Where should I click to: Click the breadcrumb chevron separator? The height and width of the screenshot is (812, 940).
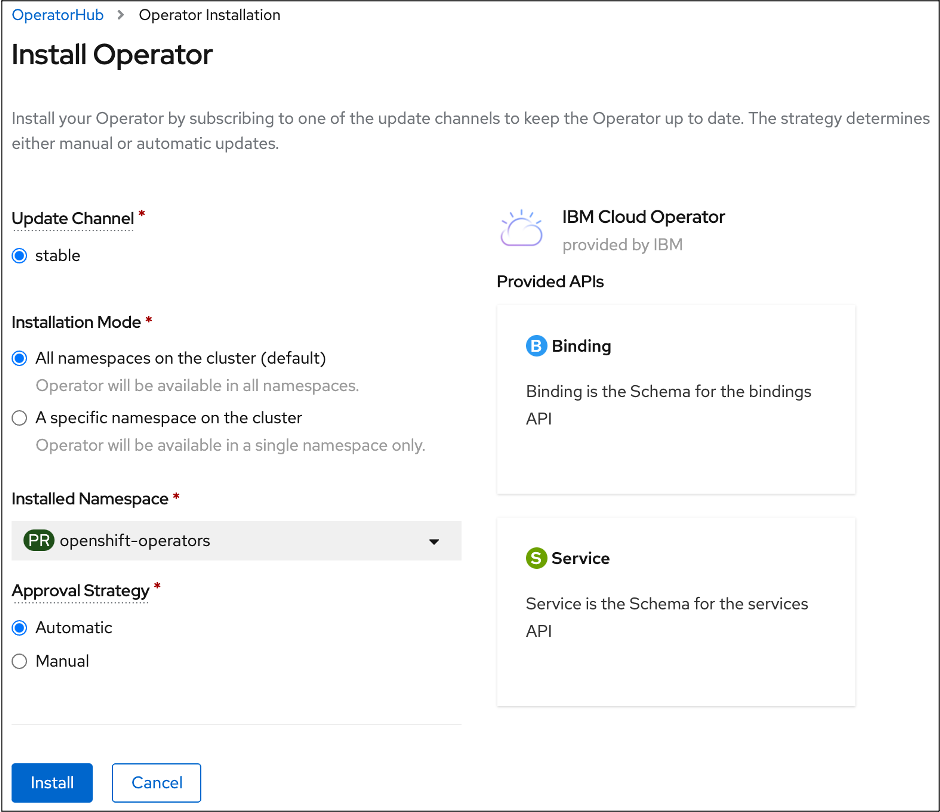[121, 15]
